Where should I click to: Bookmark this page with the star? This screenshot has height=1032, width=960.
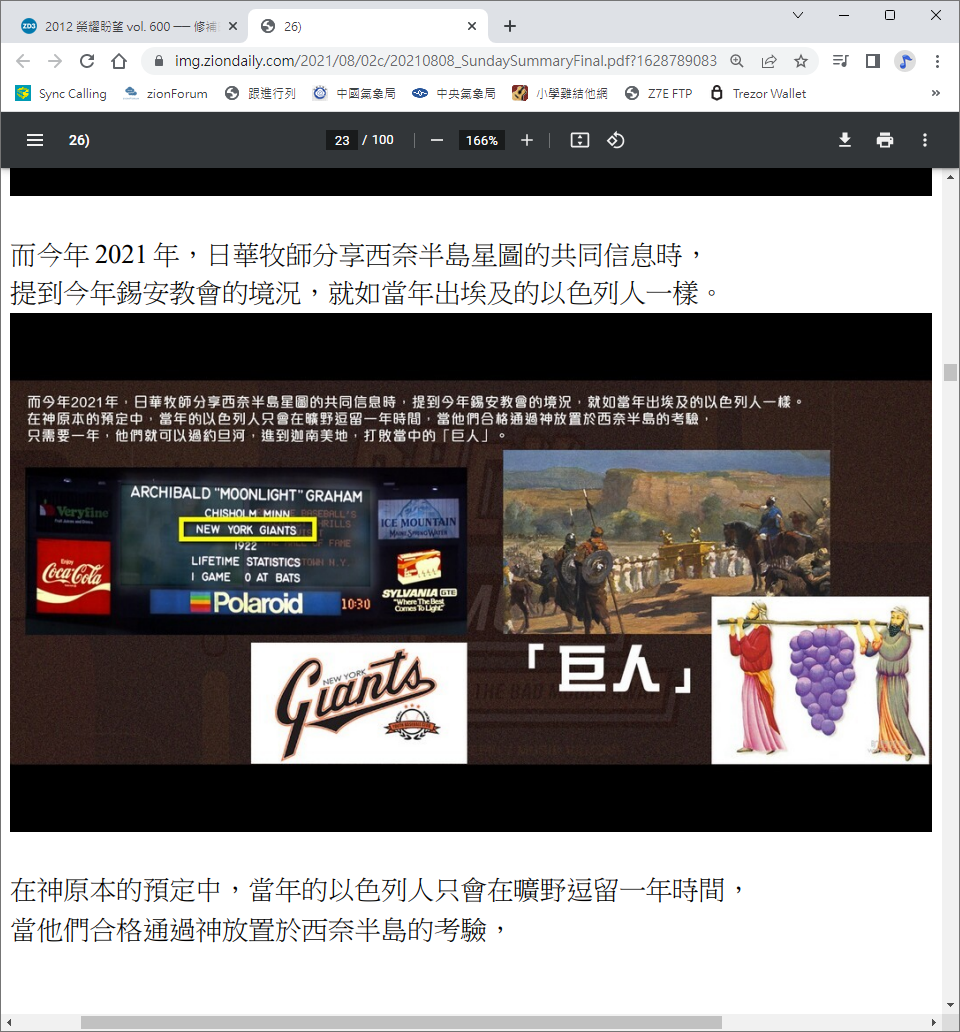[801, 61]
